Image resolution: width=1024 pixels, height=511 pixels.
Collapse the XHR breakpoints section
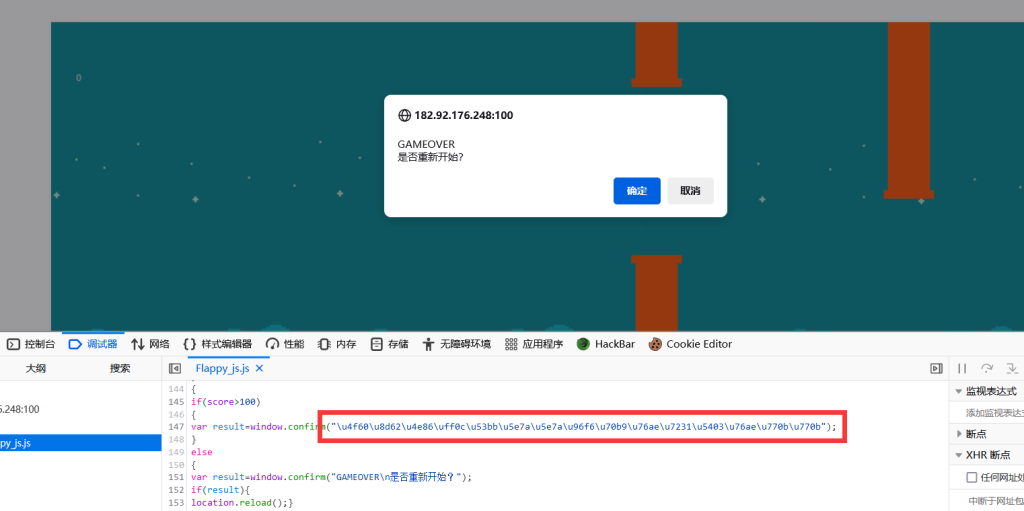click(960, 455)
